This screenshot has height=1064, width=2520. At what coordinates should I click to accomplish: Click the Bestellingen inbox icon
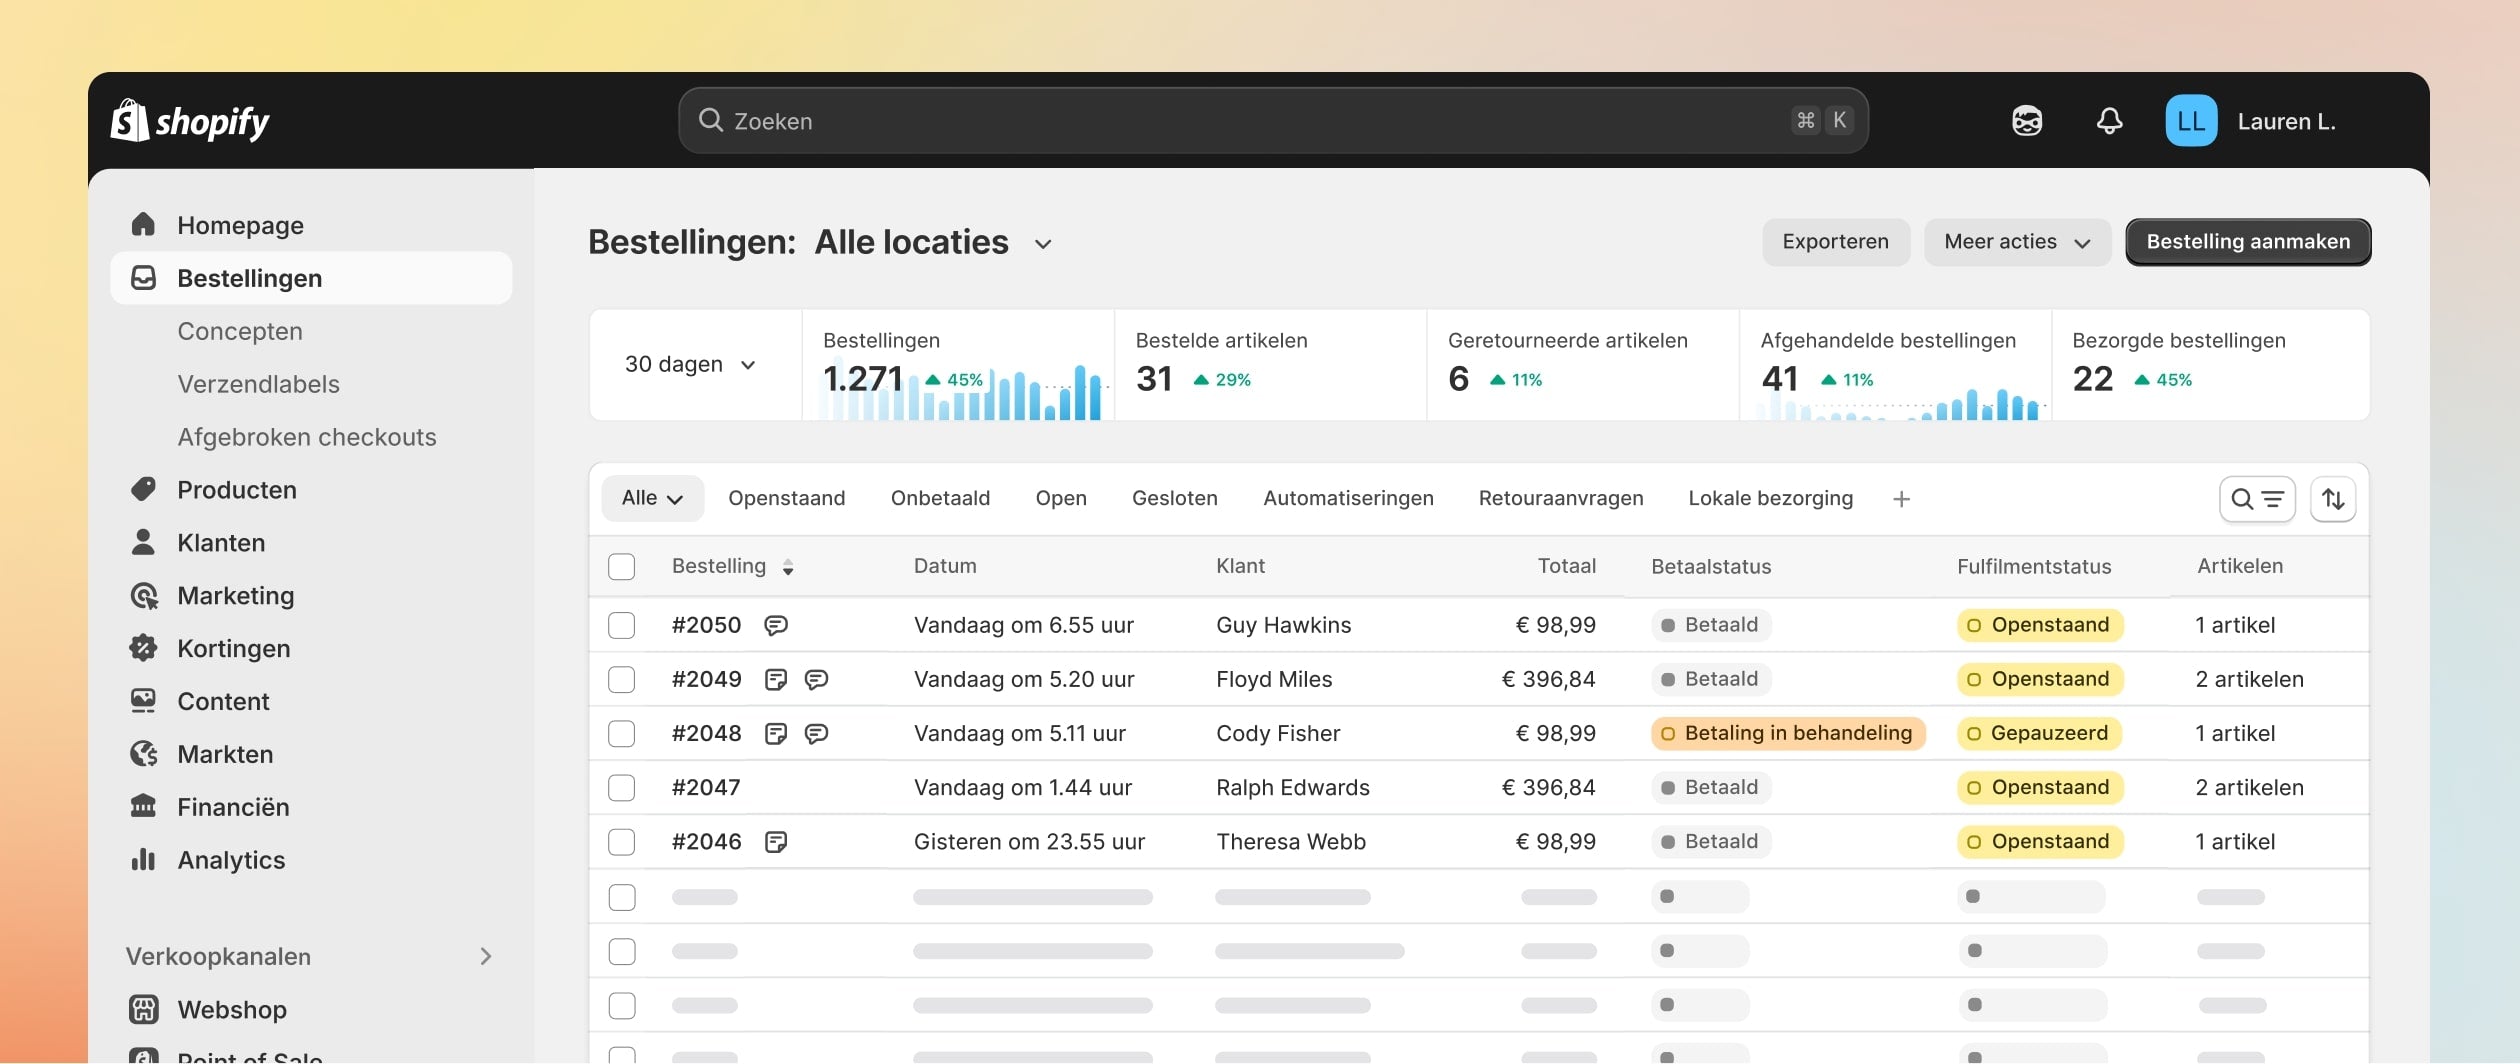pyautogui.click(x=143, y=277)
